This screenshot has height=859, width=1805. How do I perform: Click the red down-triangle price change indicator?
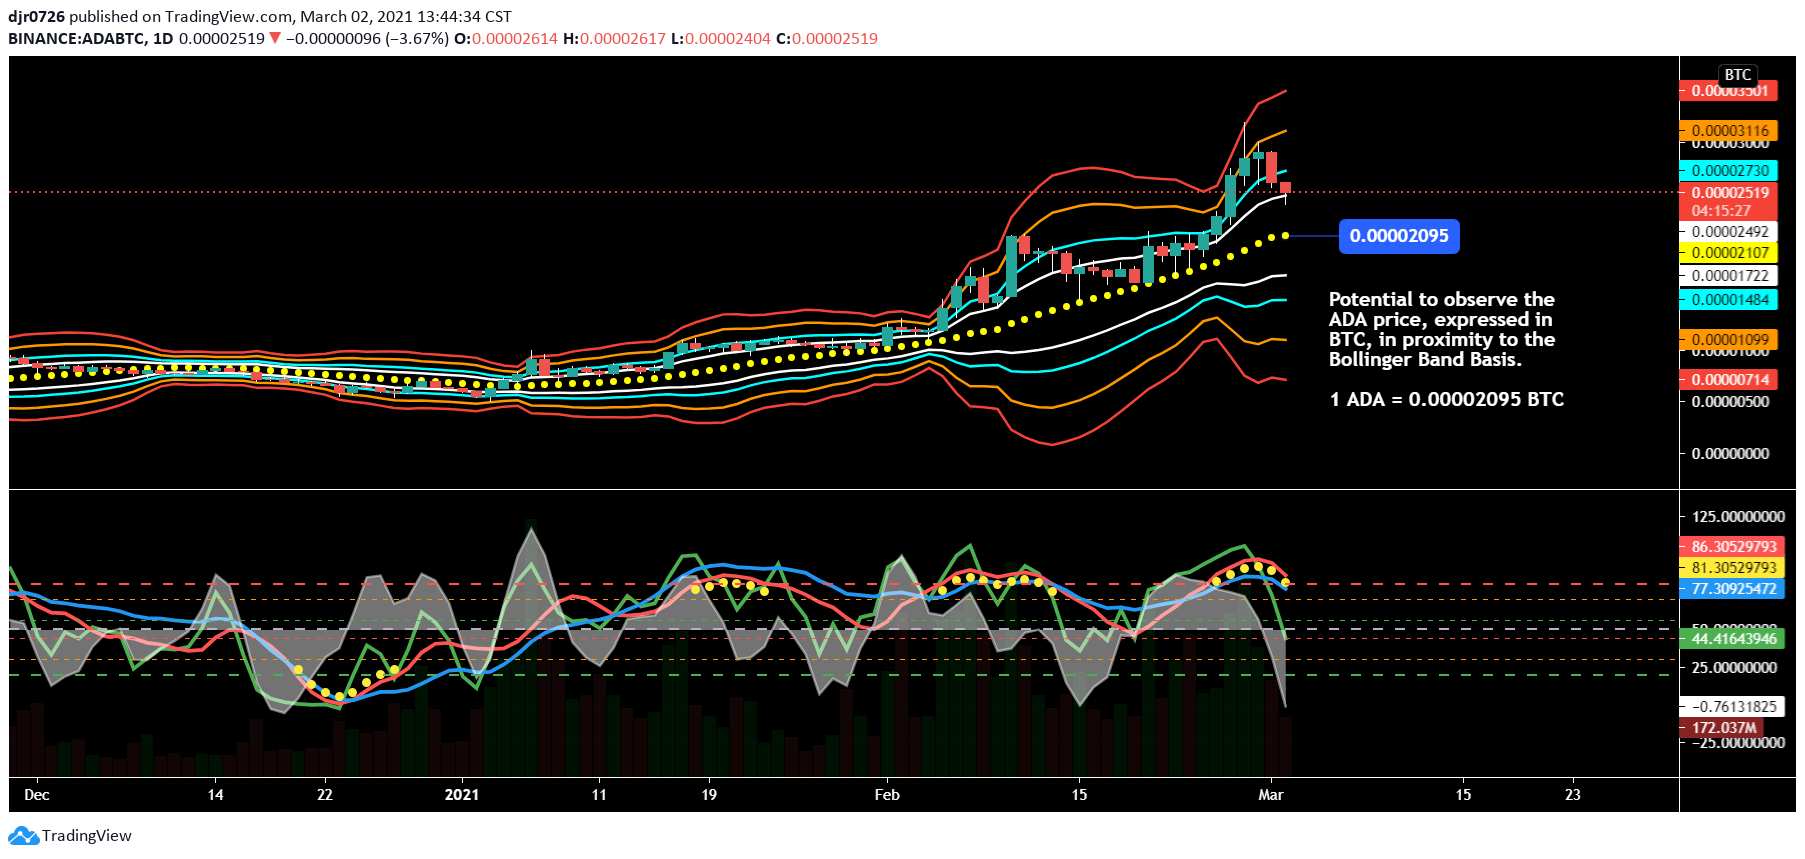(275, 39)
